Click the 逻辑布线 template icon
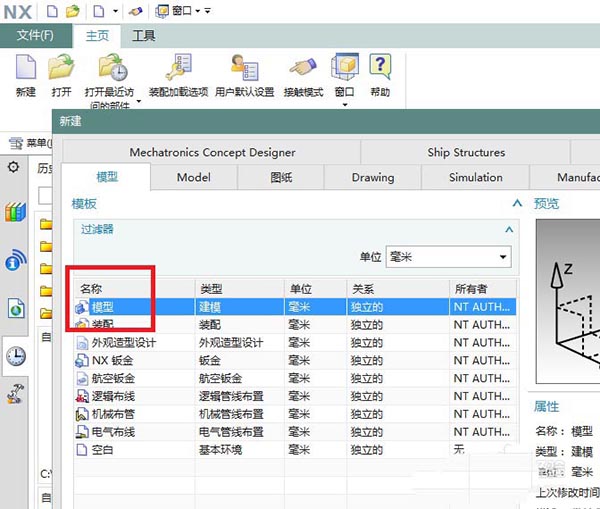This screenshot has height=509, width=600. click(82, 396)
